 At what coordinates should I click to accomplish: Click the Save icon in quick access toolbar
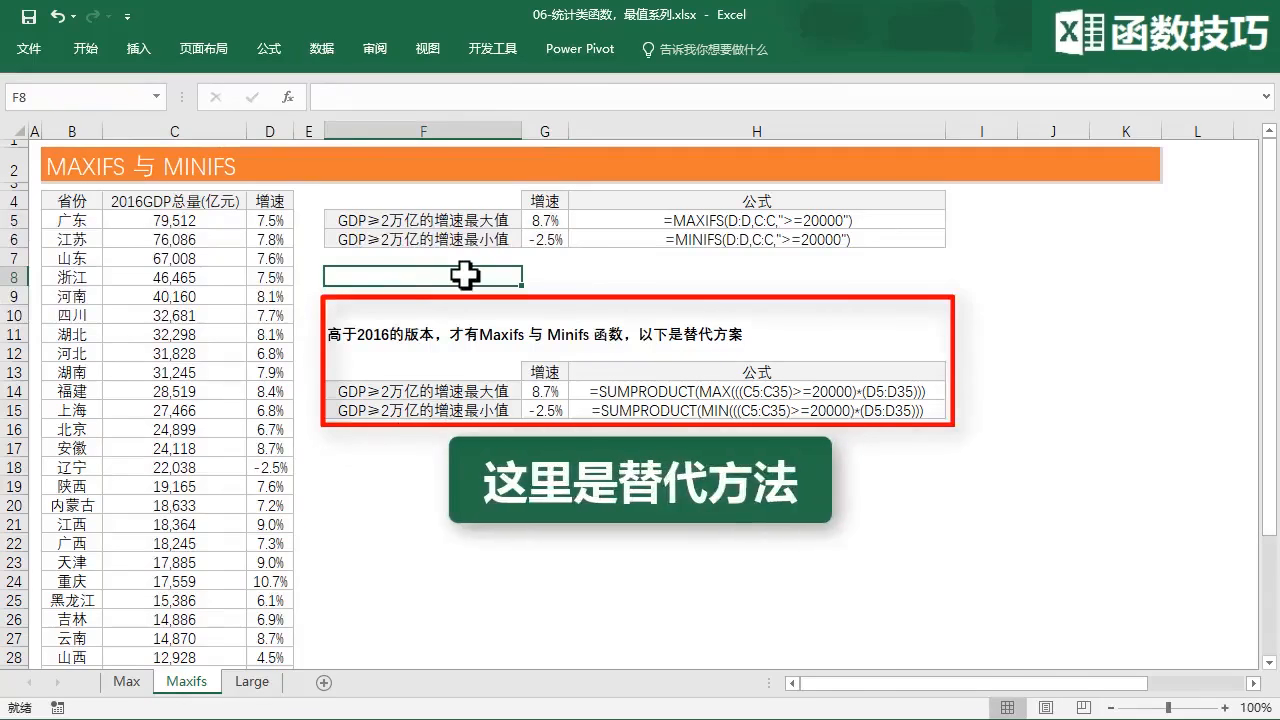(28, 16)
